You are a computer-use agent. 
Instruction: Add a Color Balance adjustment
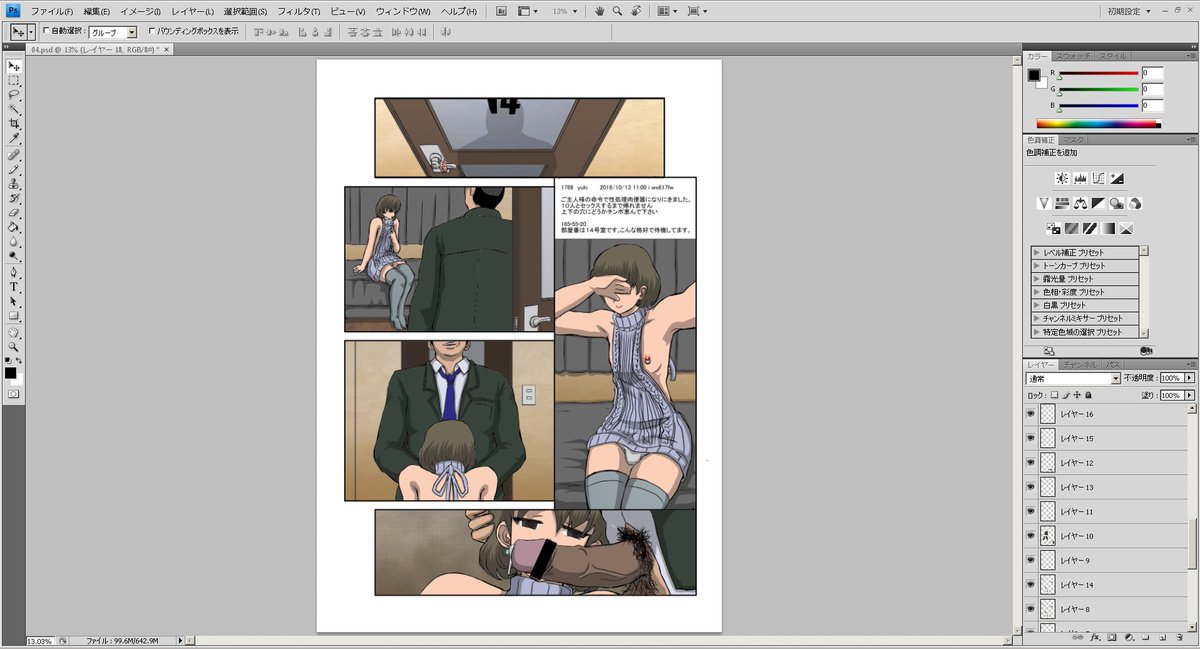pyautogui.click(x=1081, y=203)
